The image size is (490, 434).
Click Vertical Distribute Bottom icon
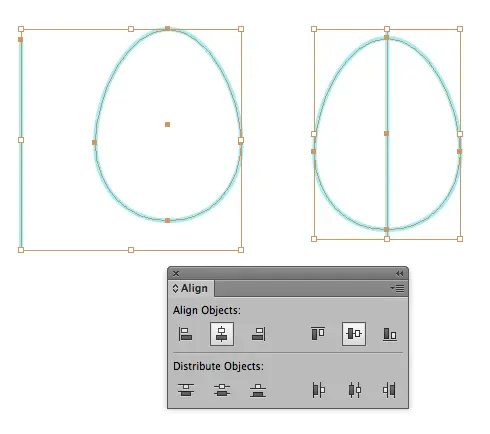258,390
